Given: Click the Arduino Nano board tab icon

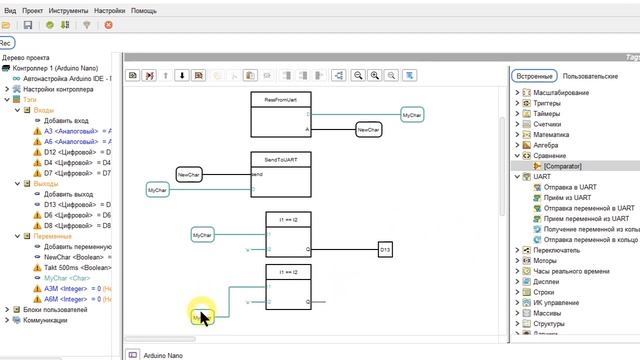Looking at the screenshot, I should [x=133, y=355].
